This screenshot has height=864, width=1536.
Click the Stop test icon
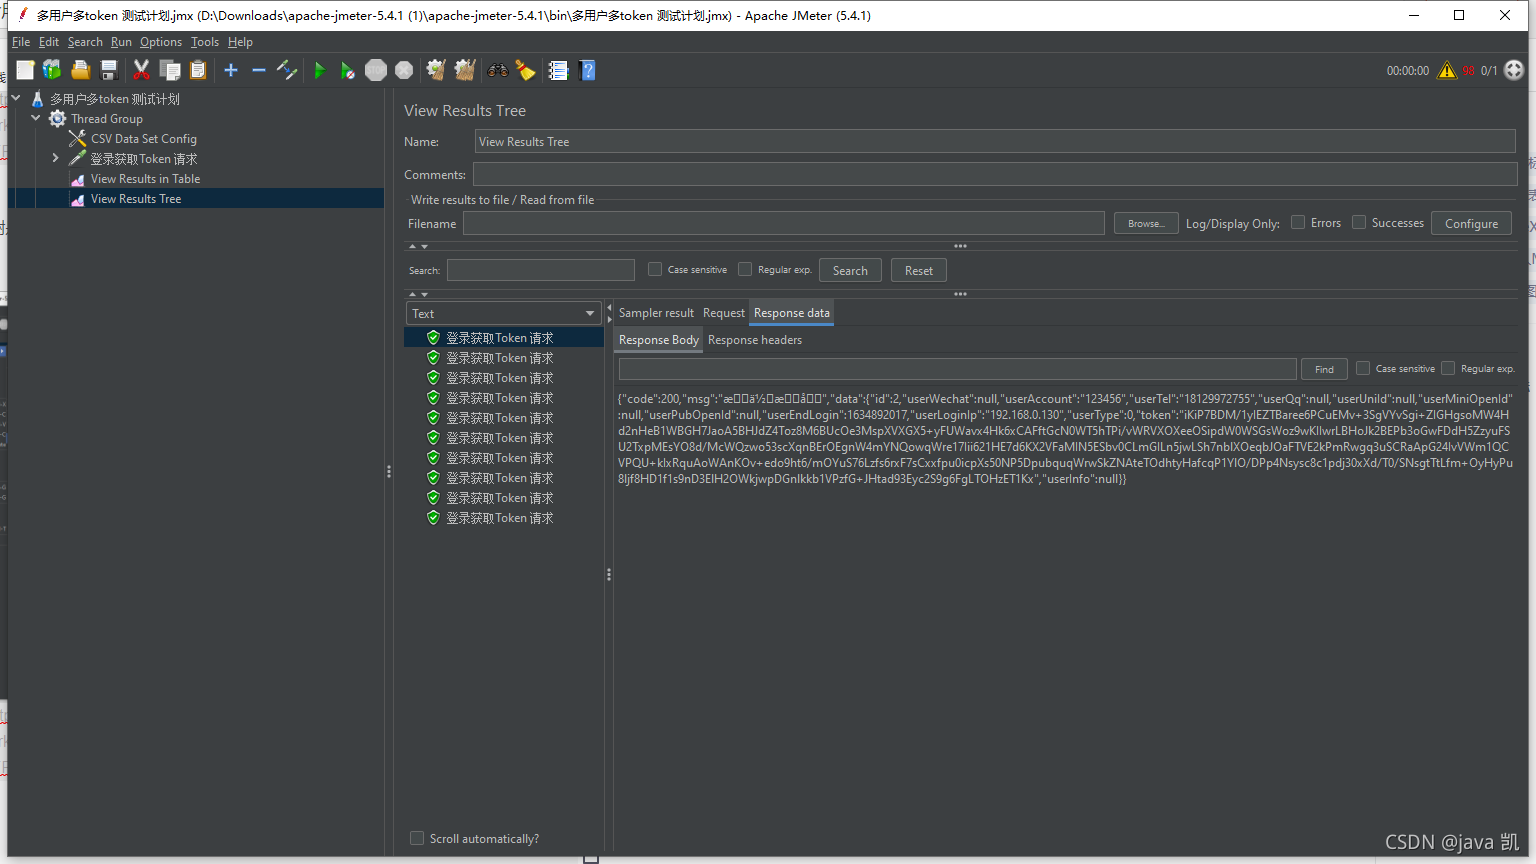pyautogui.click(x=376, y=70)
